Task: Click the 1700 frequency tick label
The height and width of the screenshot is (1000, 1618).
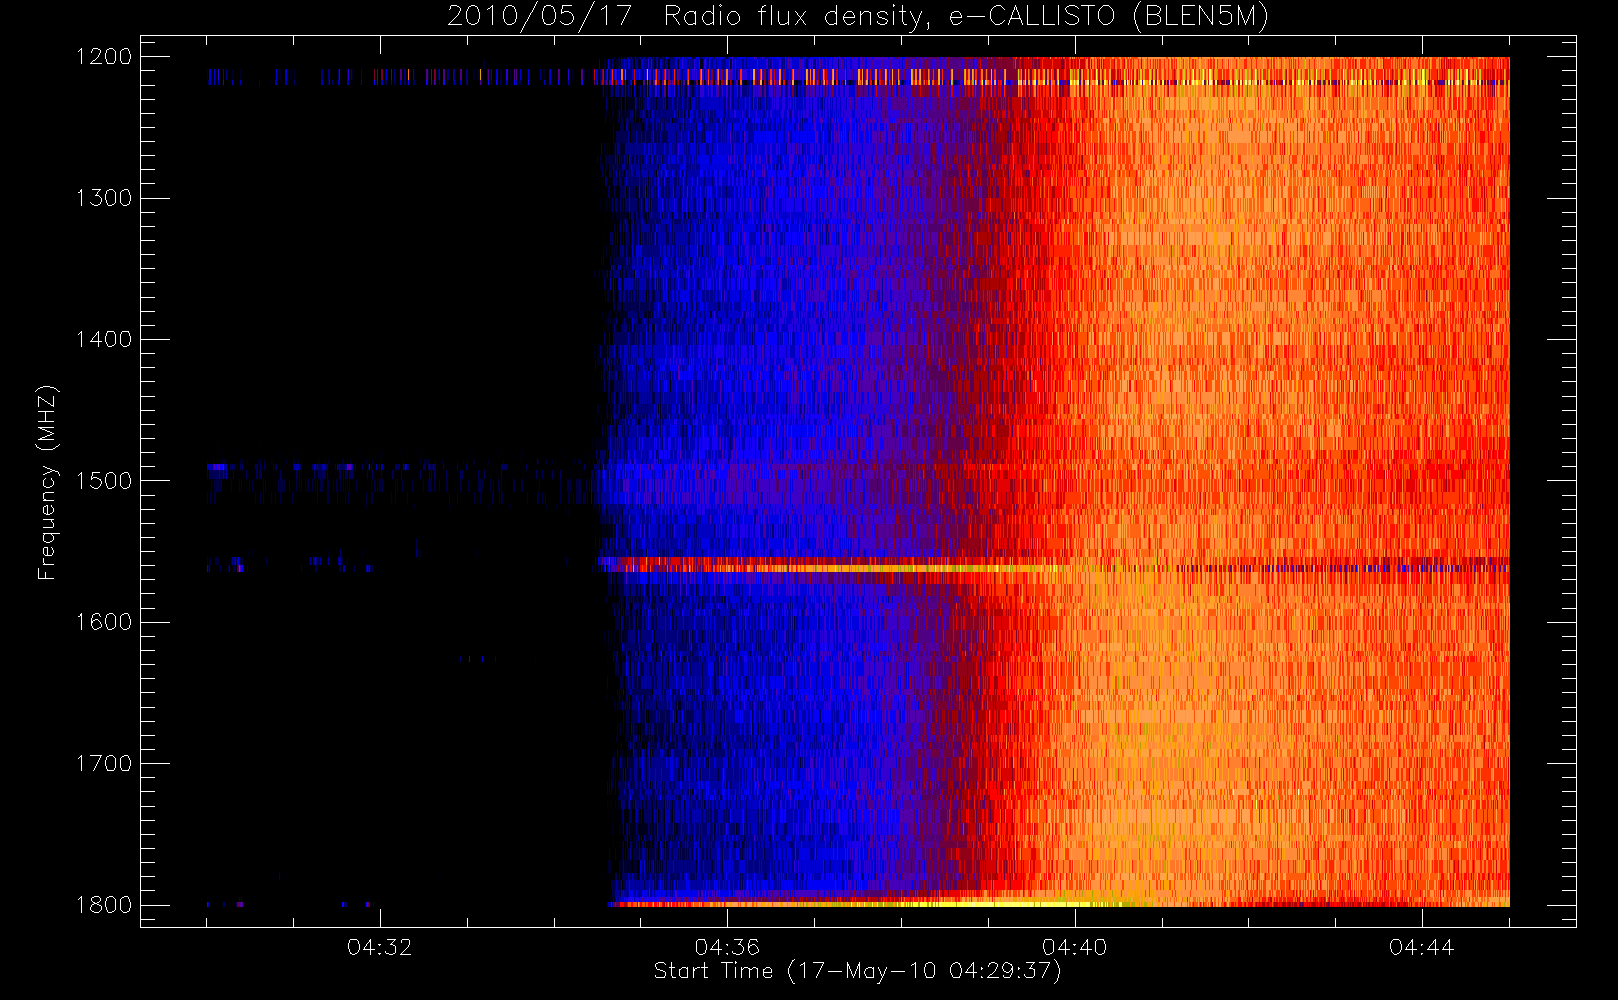Action: (104, 764)
